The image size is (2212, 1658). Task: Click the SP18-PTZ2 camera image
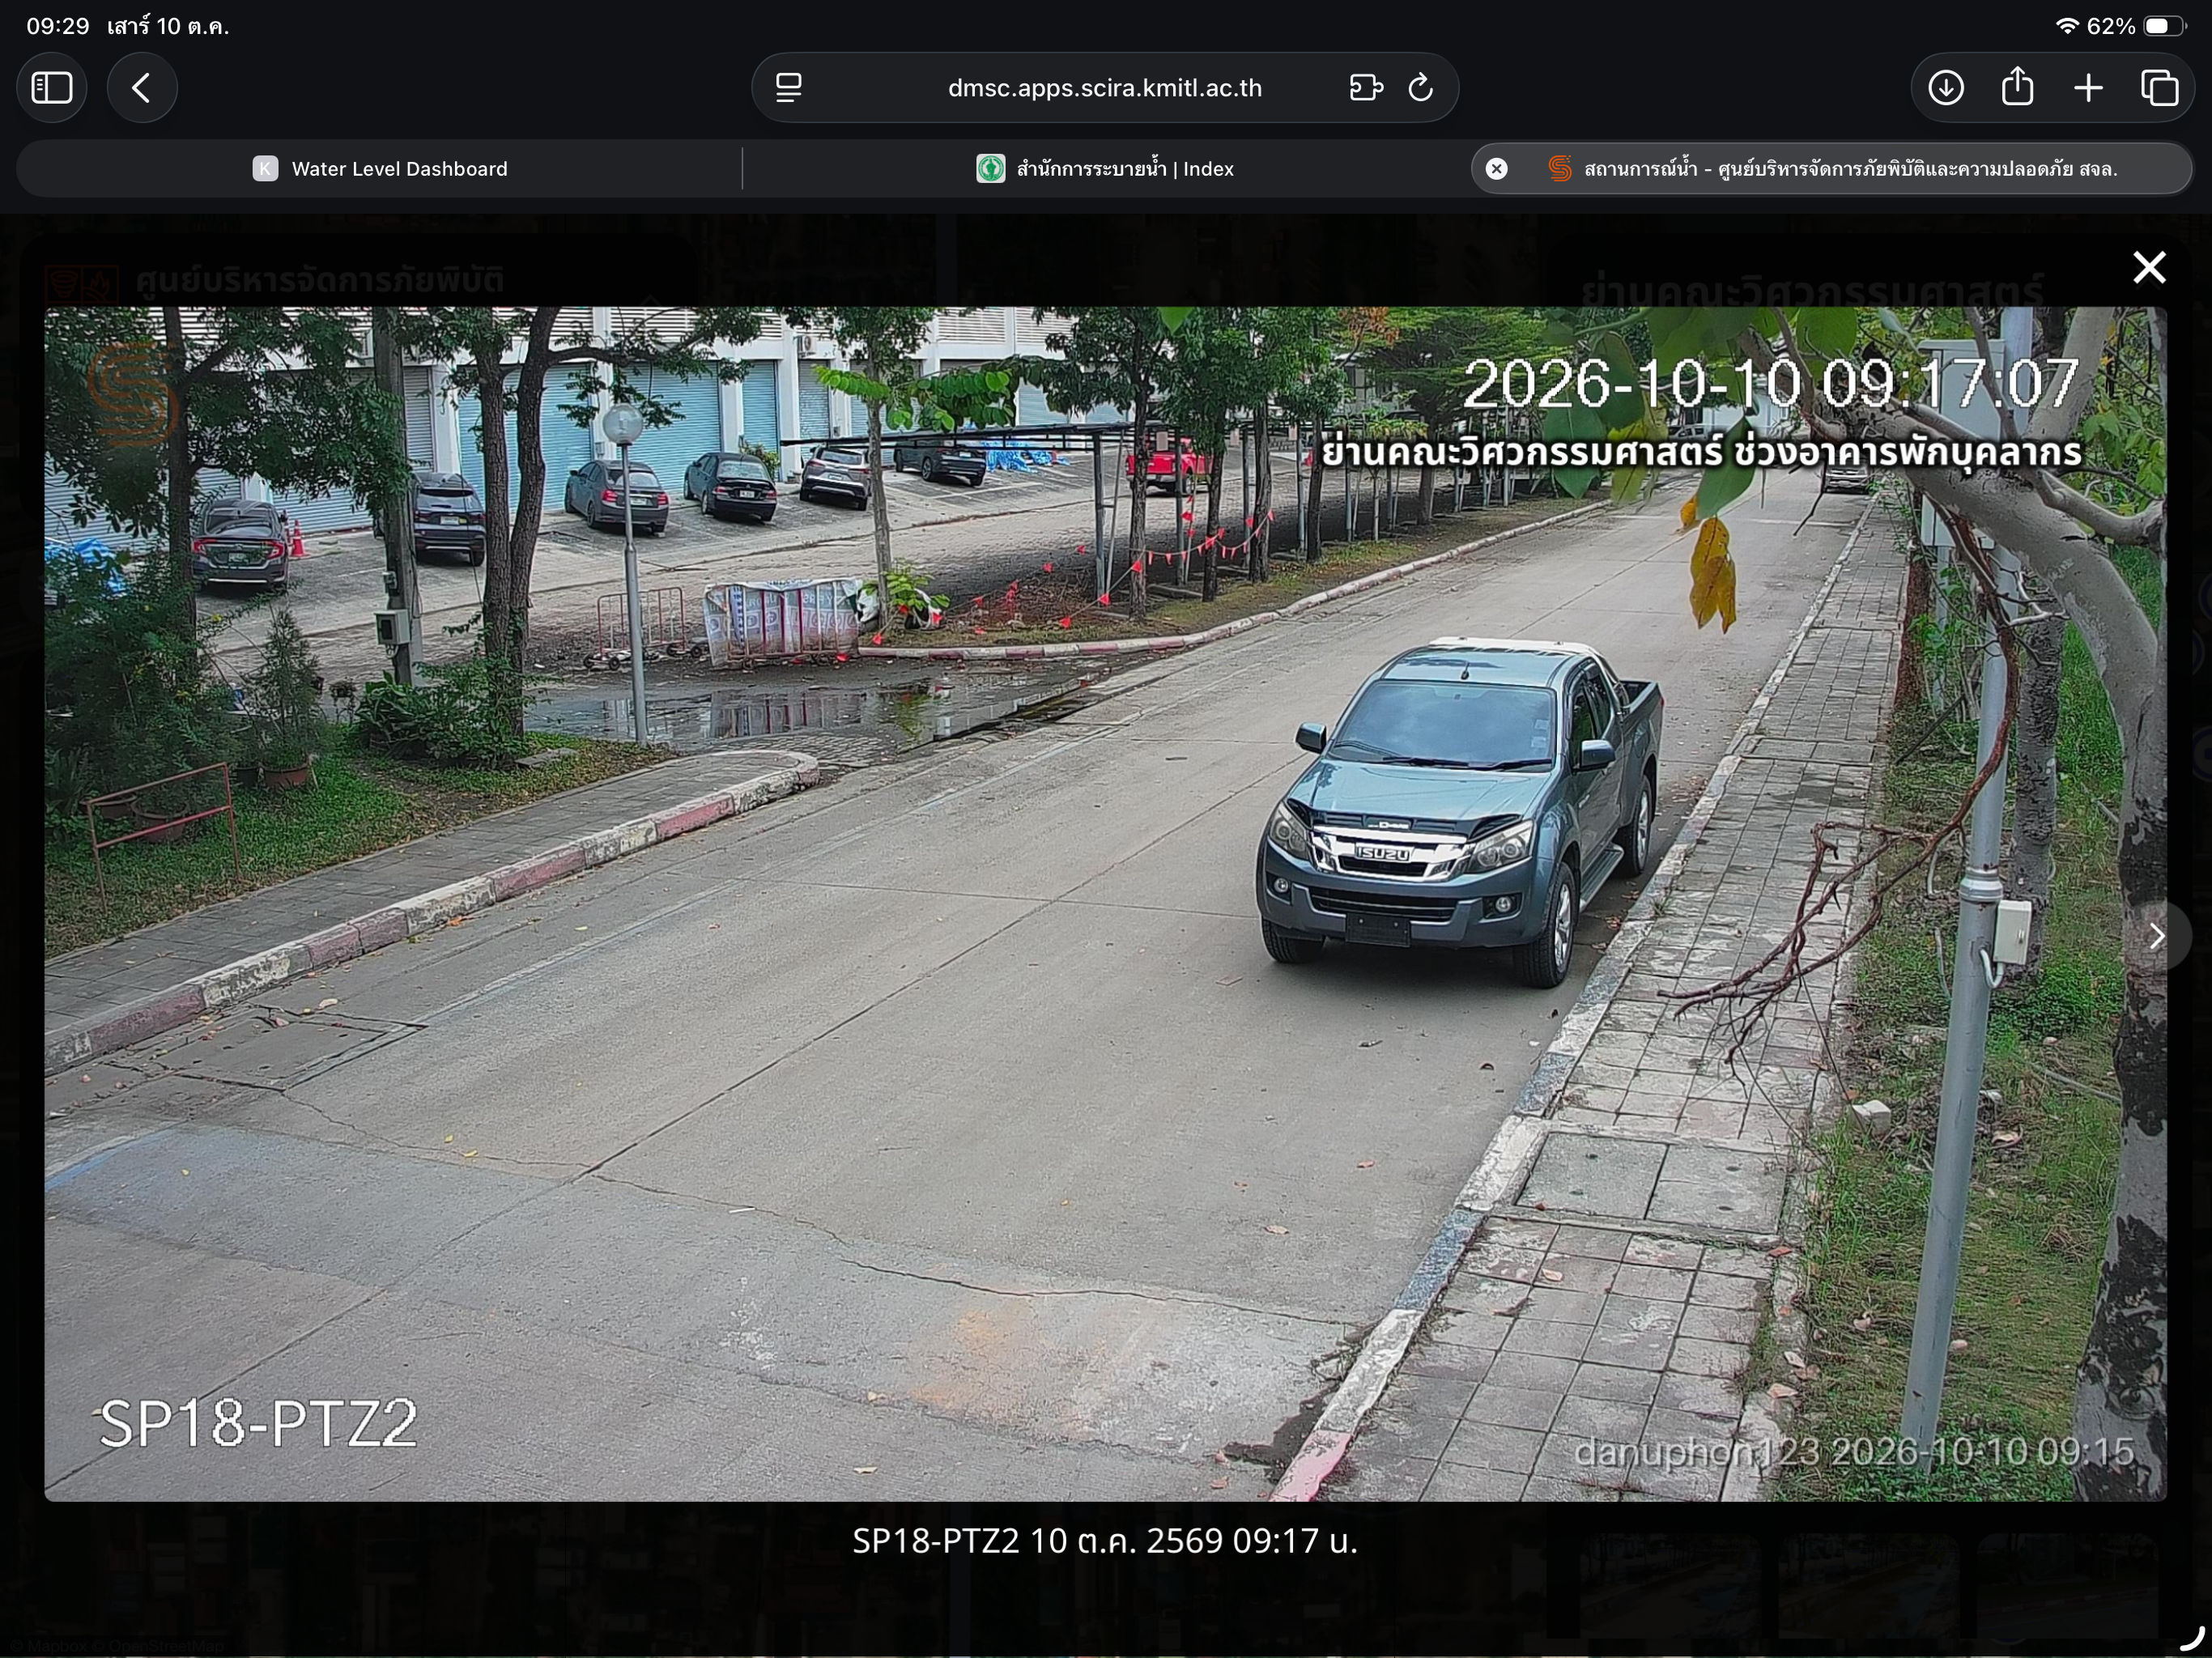1105,903
